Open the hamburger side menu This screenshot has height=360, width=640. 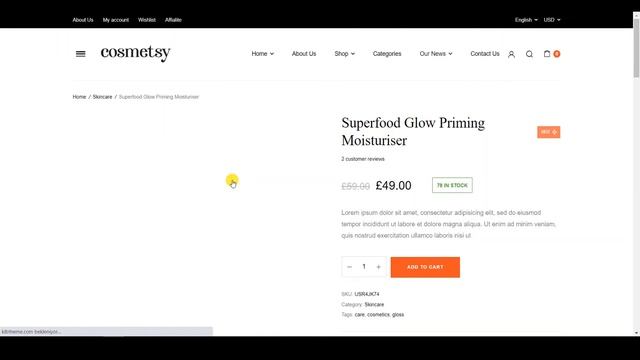(80, 54)
